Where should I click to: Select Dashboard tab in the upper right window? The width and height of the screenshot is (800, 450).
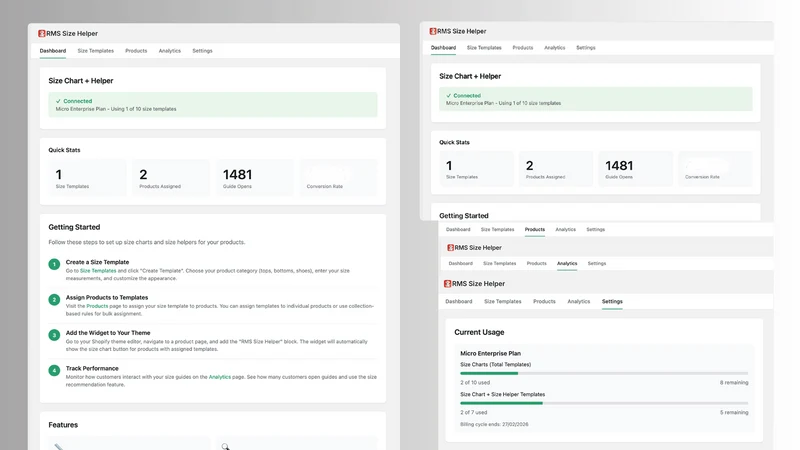click(x=443, y=47)
